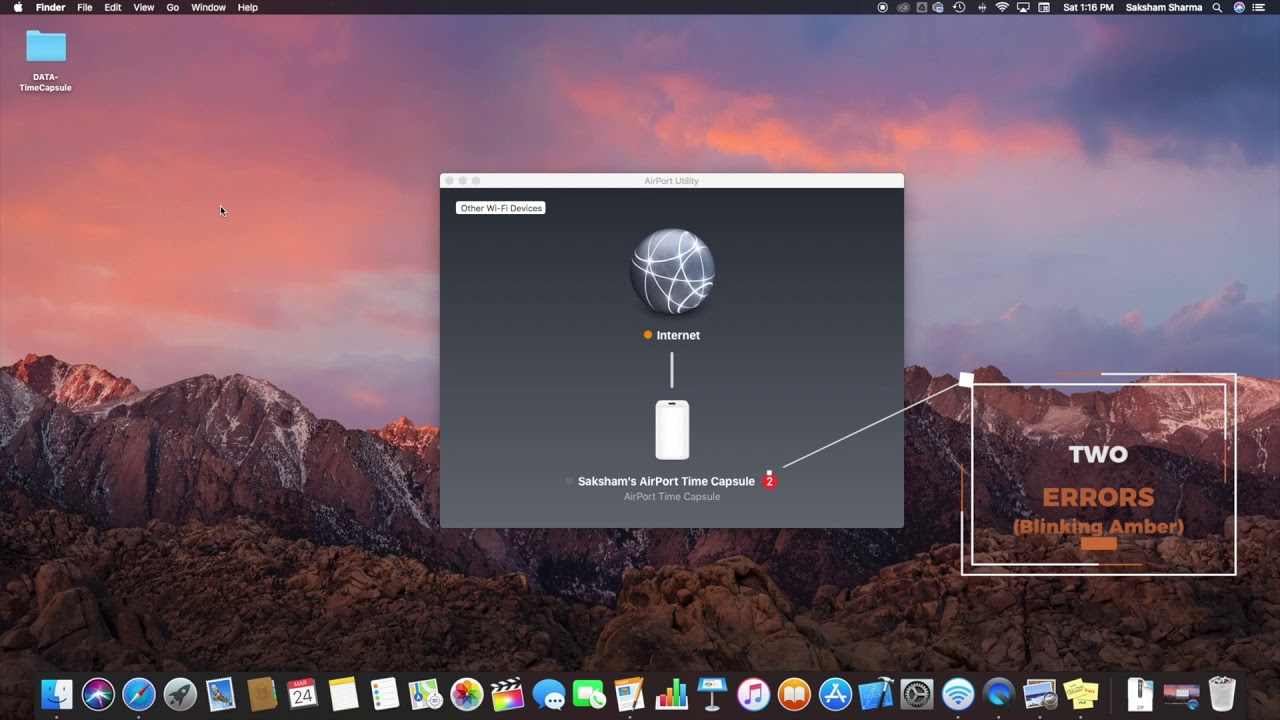Open Notification Center list icon
The height and width of the screenshot is (720, 1280).
[1260, 7]
